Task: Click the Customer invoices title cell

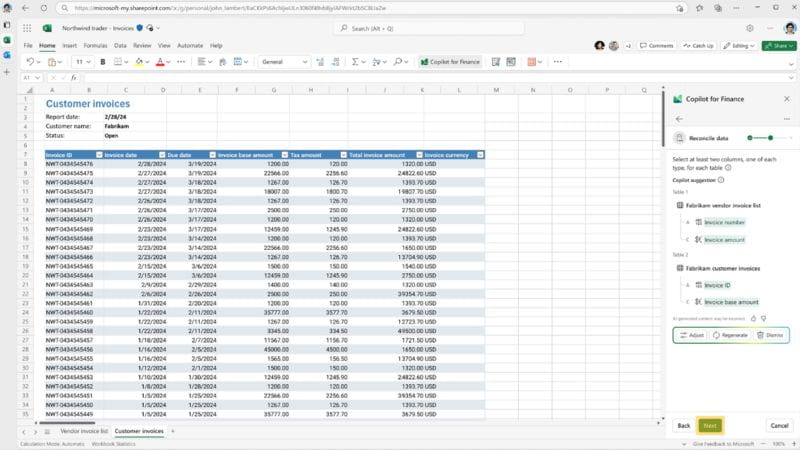Action: pos(88,104)
